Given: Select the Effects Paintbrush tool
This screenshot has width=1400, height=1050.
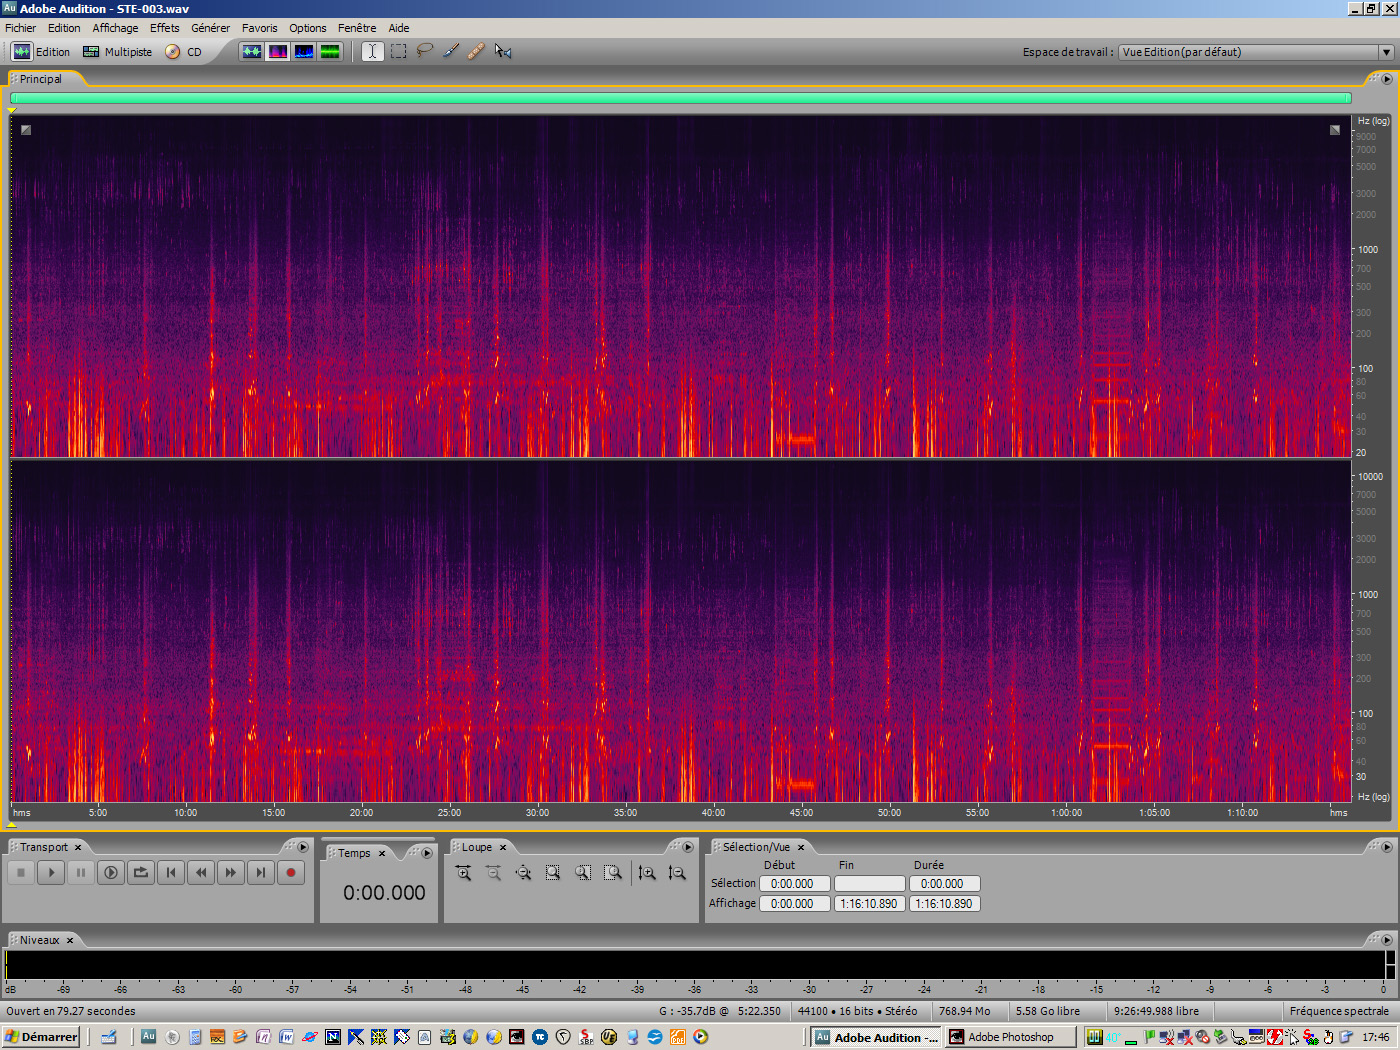Looking at the screenshot, I should 449,51.
